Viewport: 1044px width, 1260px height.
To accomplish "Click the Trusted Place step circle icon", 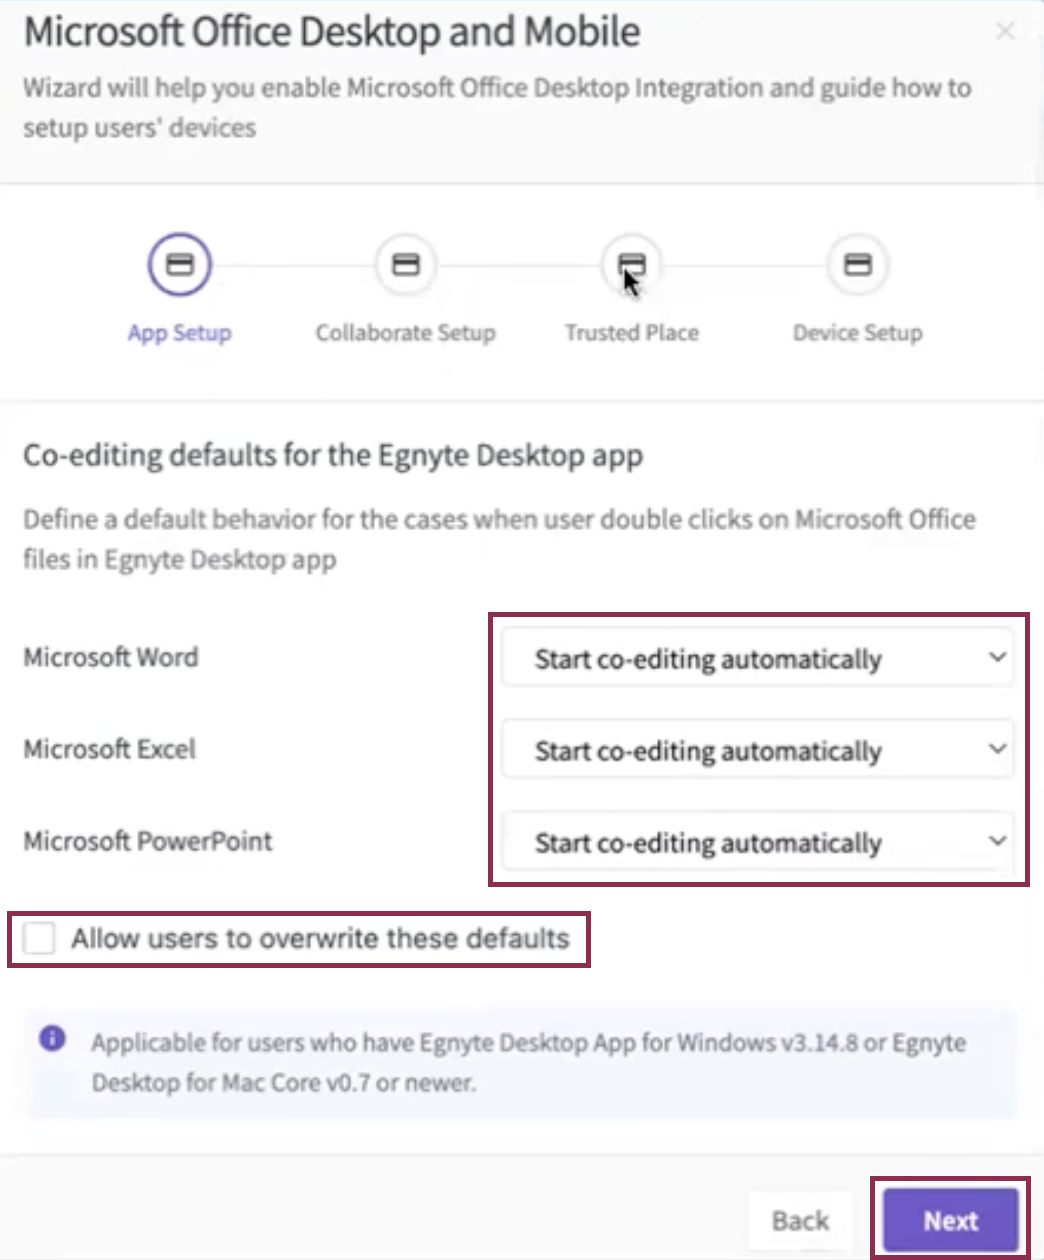I will tap(631, 265).
